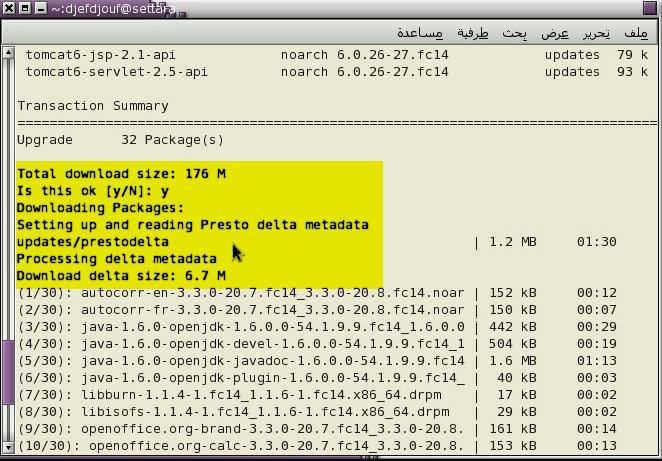Click the 01:30 prestodelta time value
The image size is (662, 461).
[x=597, y=242]
